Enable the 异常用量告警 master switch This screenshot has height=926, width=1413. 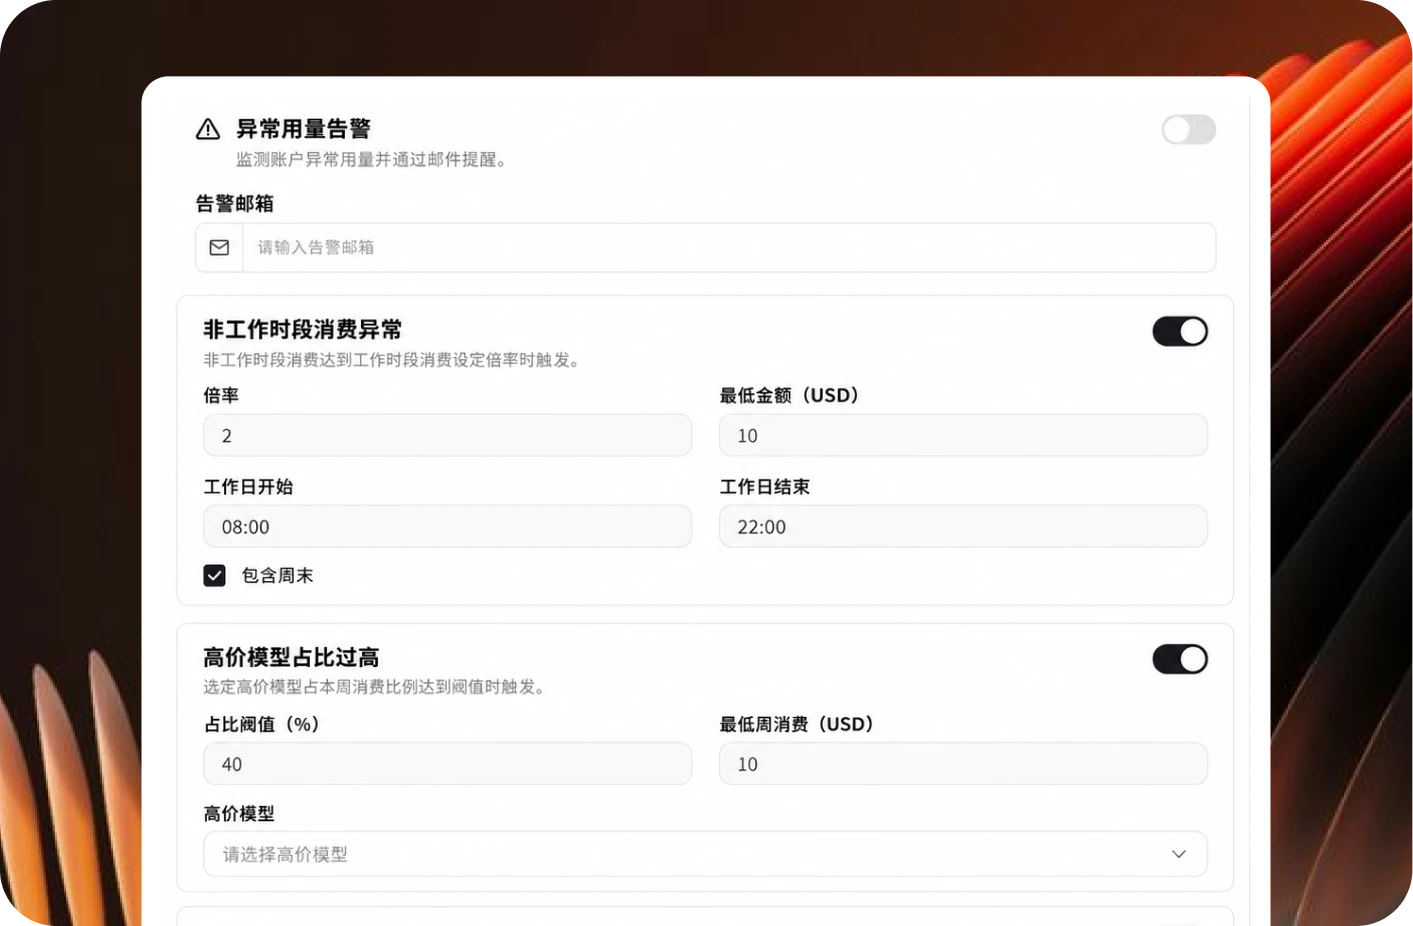click(1188, 129)
